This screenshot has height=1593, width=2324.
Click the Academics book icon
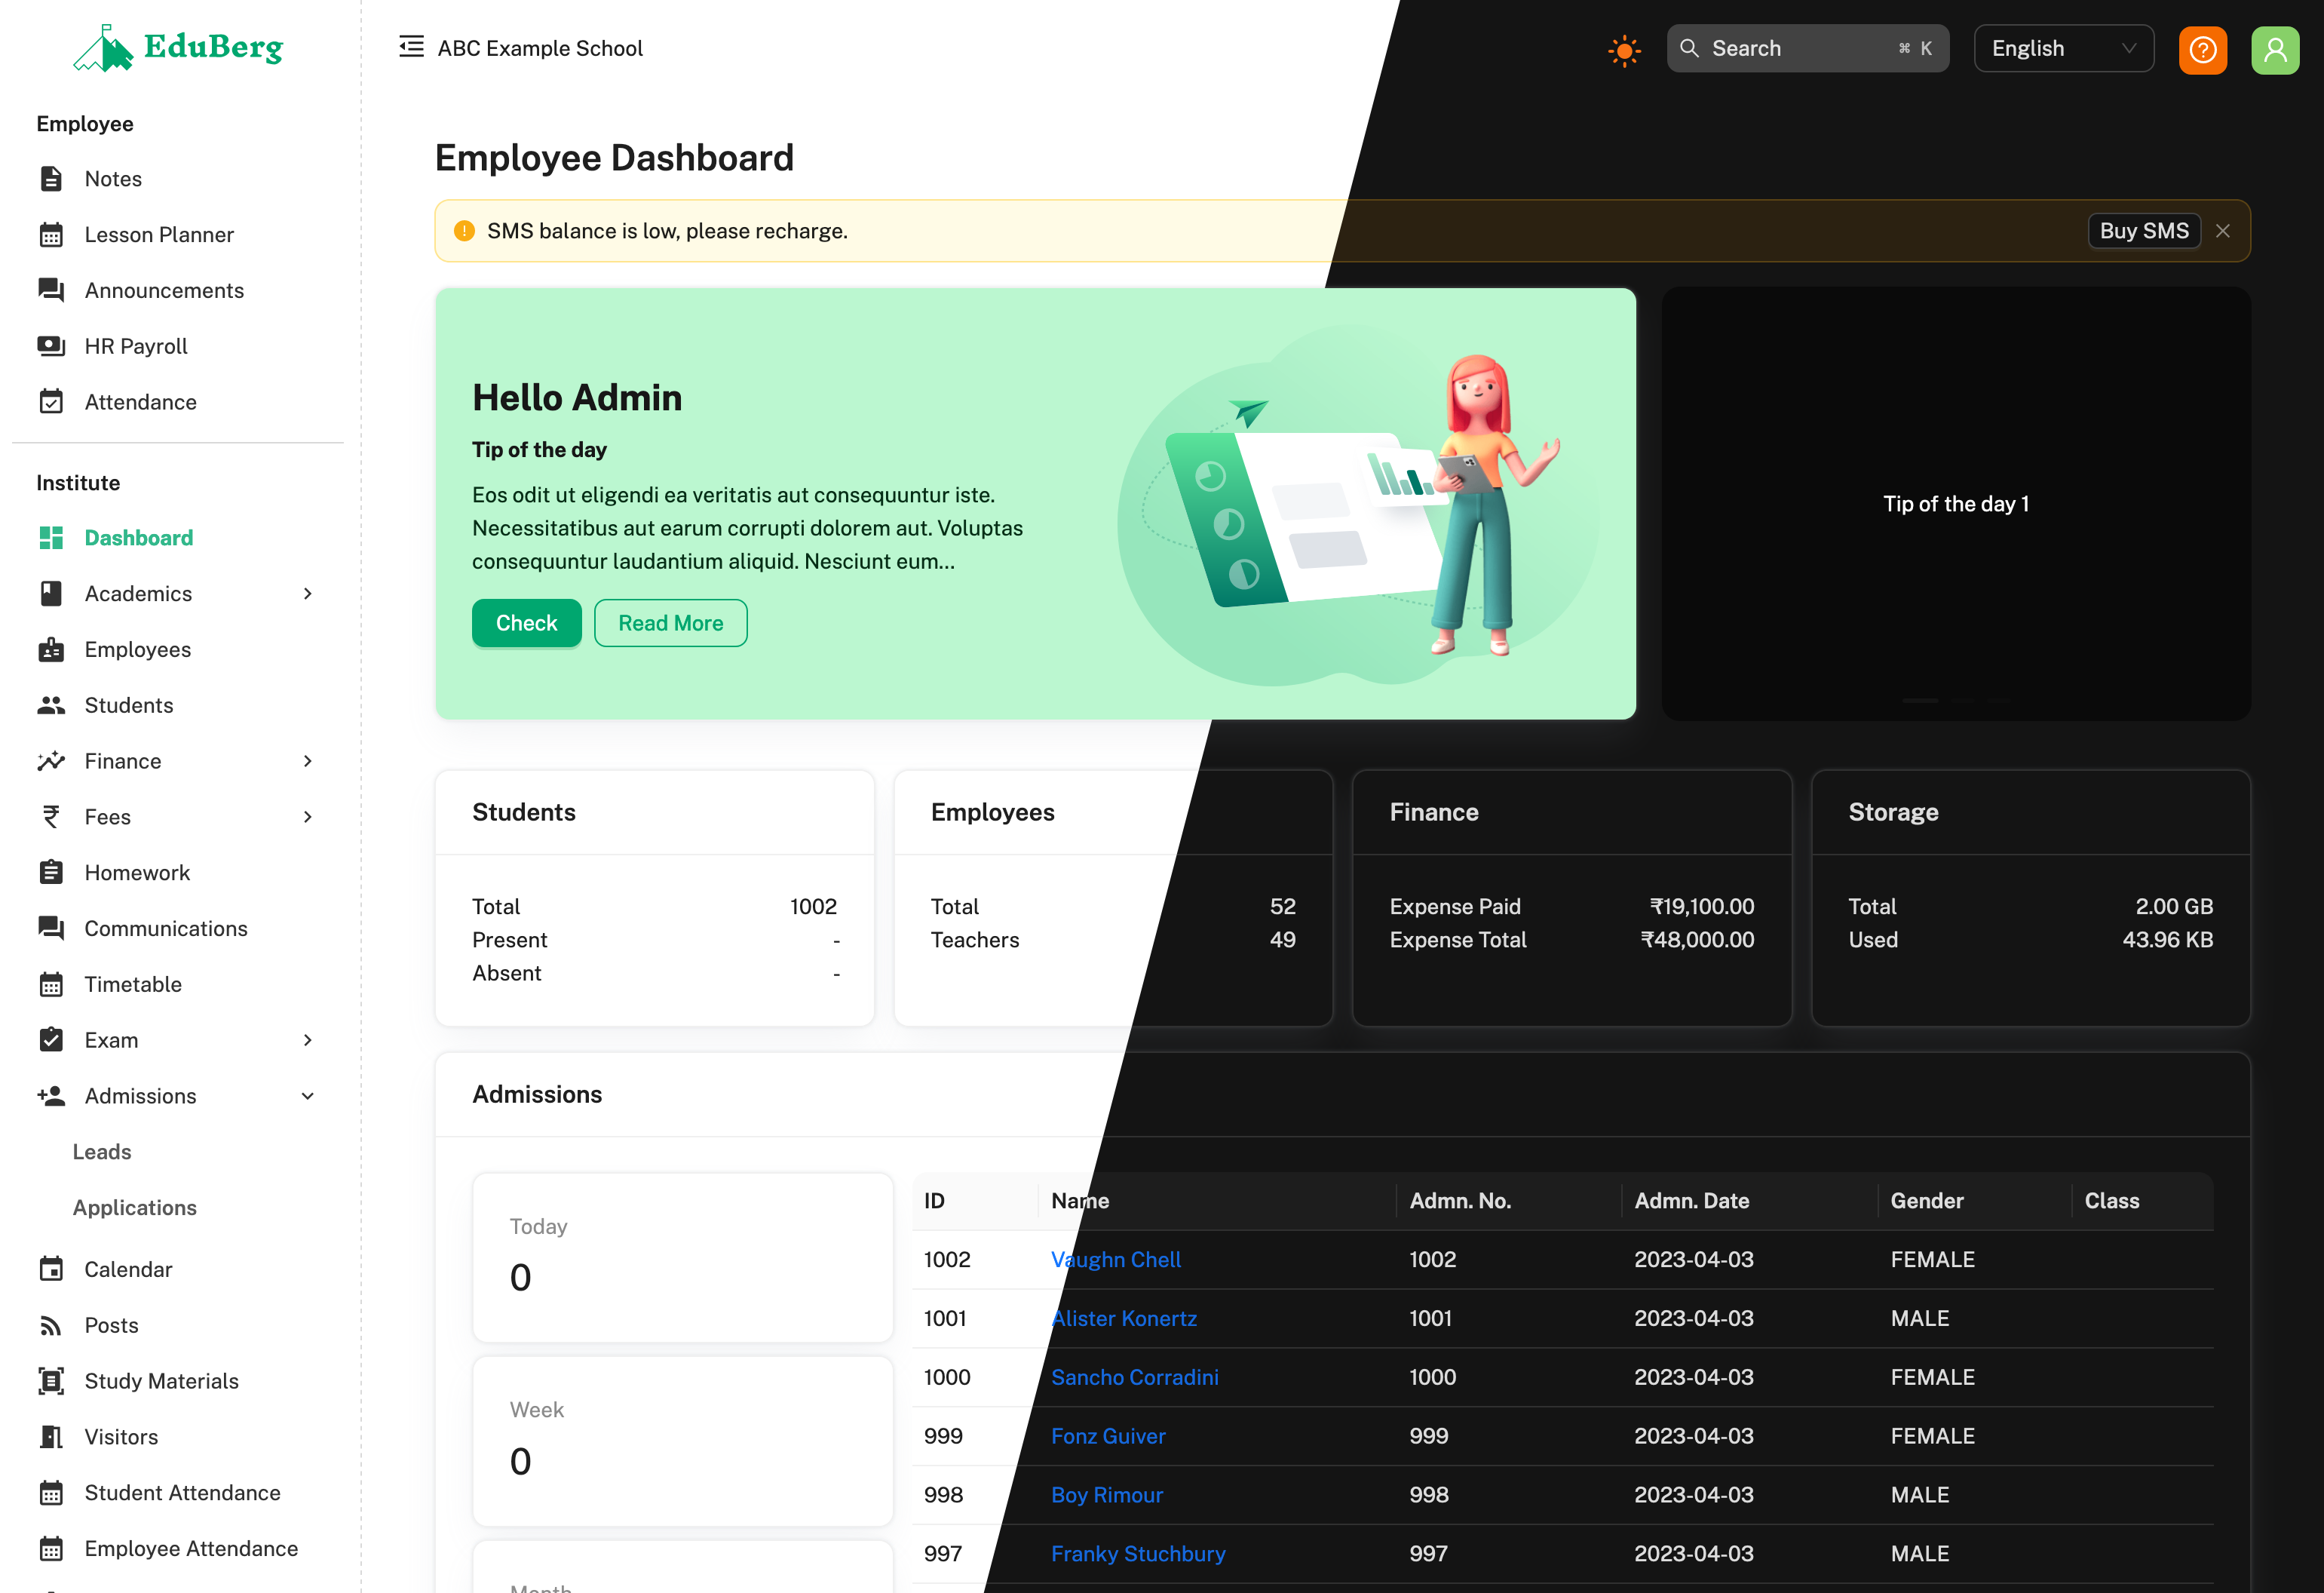point(51,594)
